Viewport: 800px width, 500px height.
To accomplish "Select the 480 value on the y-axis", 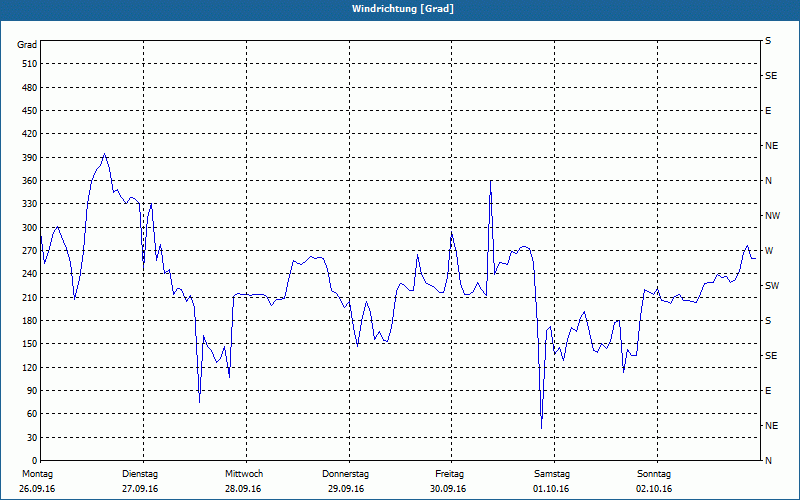I will click(30, 88).
